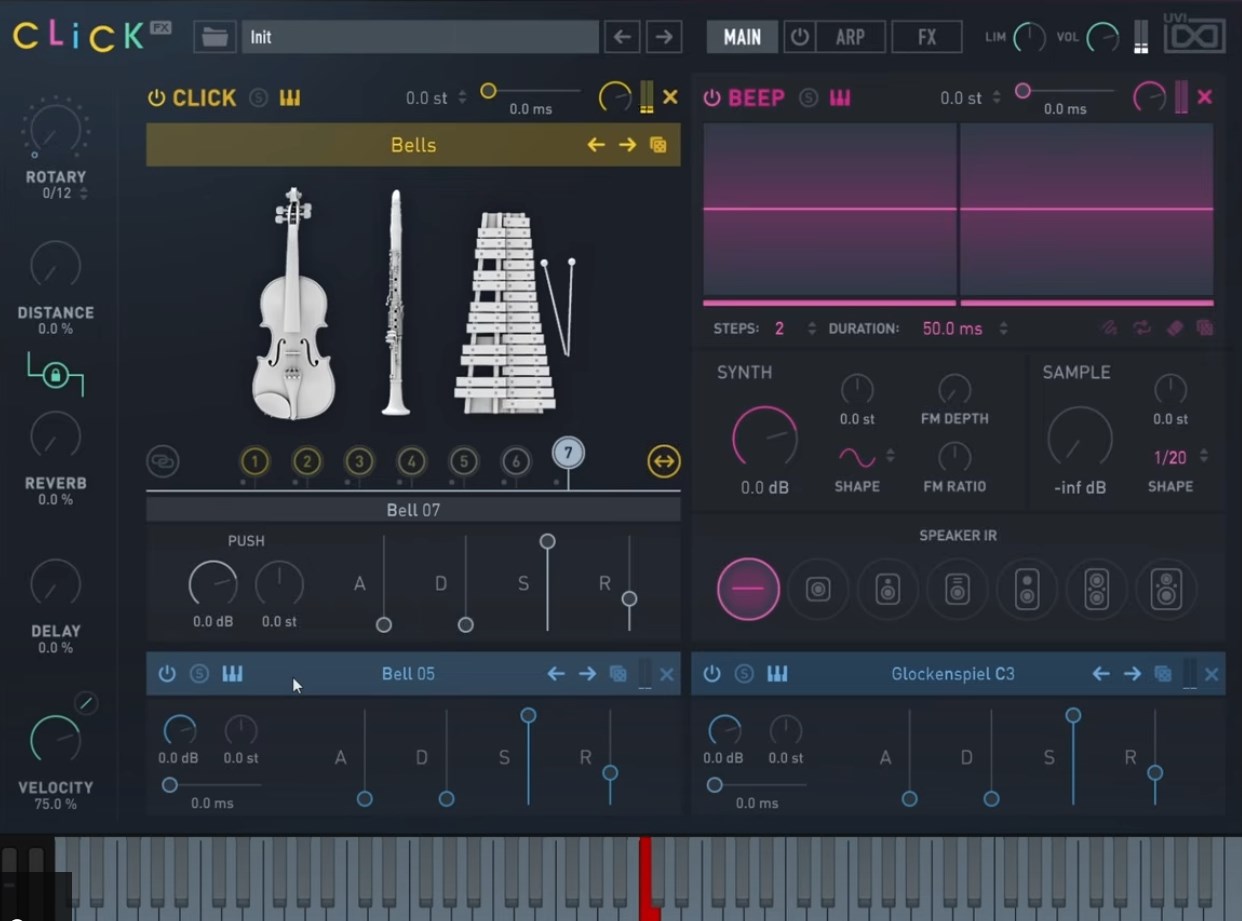
Task: Disable the BEEP layer power button
Action: click(711, 98)
